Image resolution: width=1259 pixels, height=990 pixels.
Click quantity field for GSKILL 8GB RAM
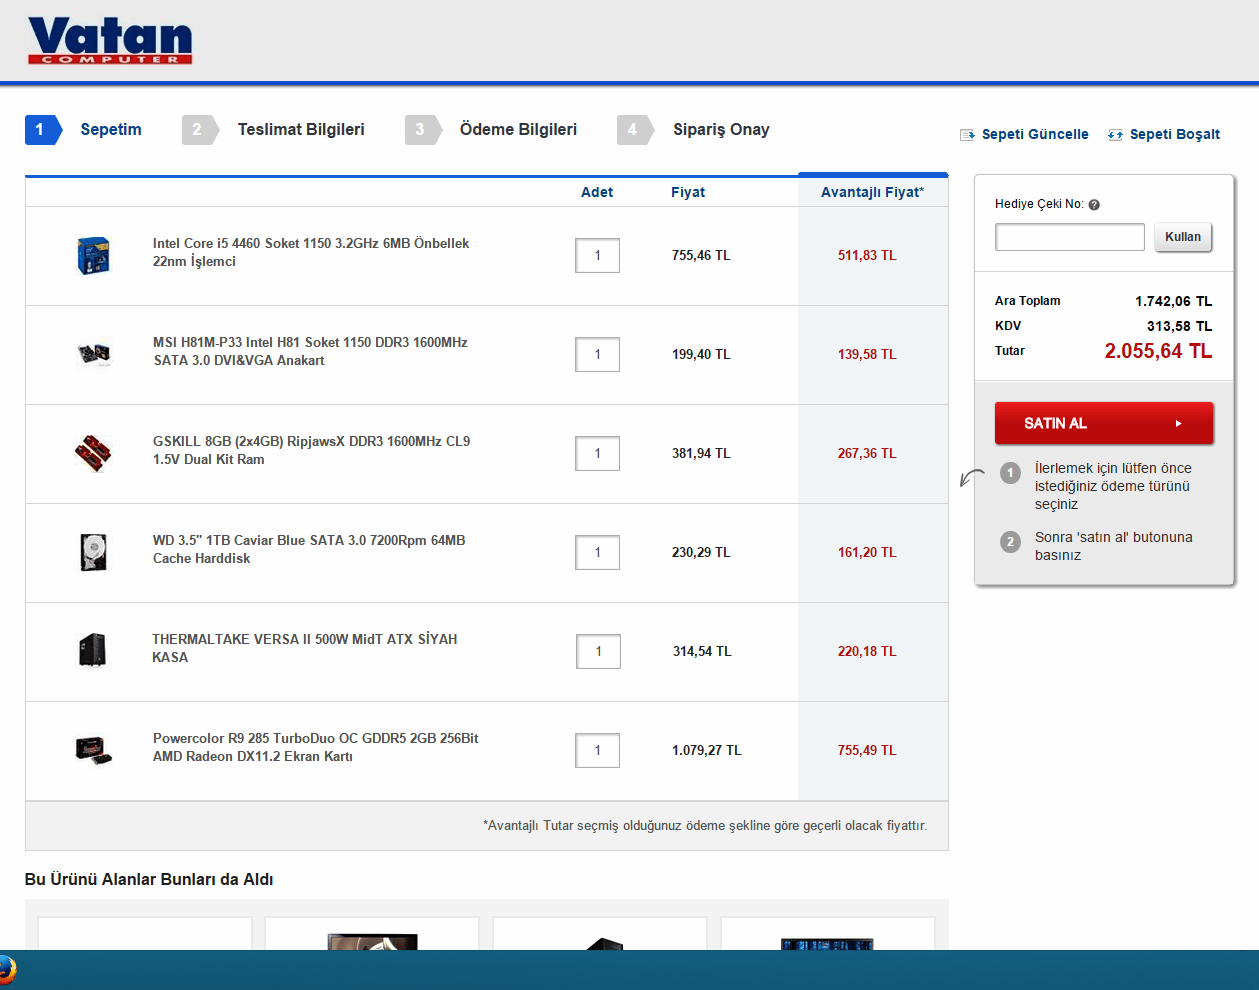coord(598,453)
